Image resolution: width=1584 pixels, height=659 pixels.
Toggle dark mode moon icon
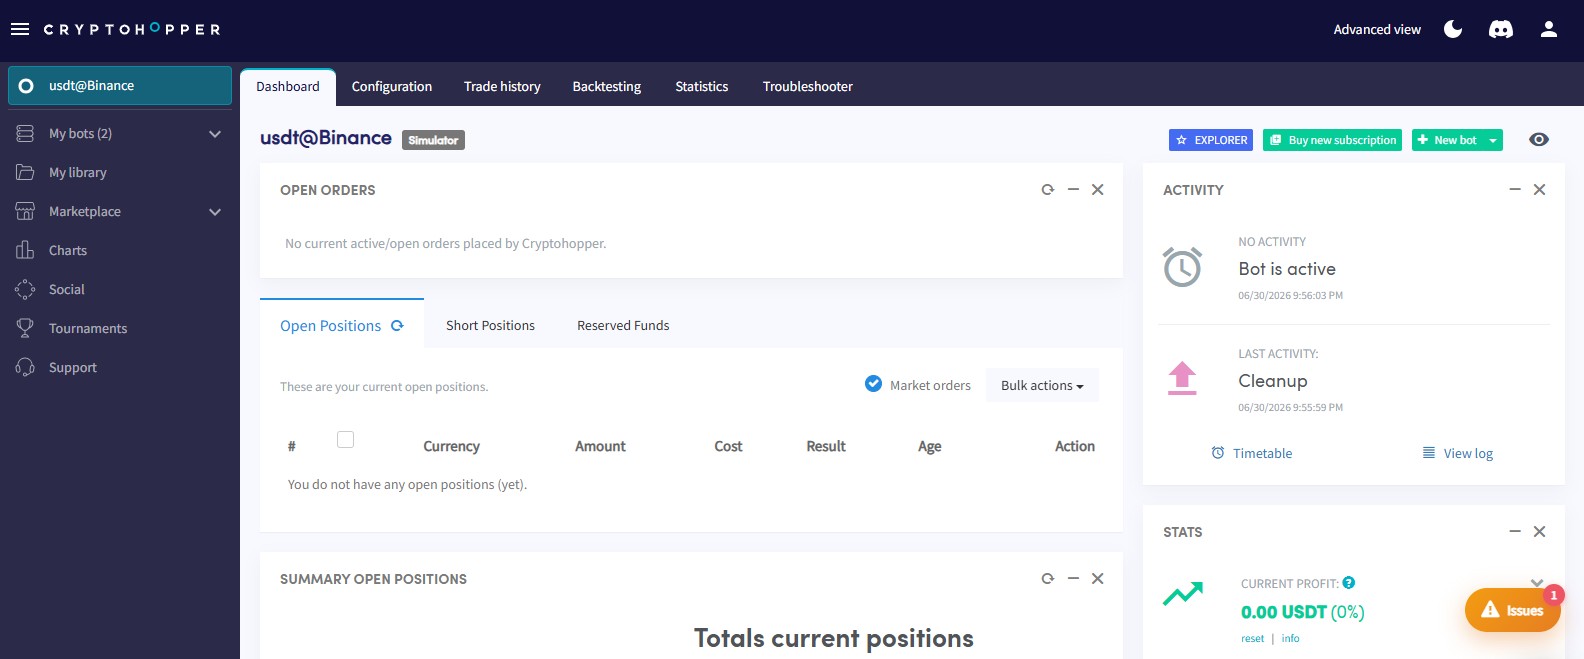click(1453, 29)
